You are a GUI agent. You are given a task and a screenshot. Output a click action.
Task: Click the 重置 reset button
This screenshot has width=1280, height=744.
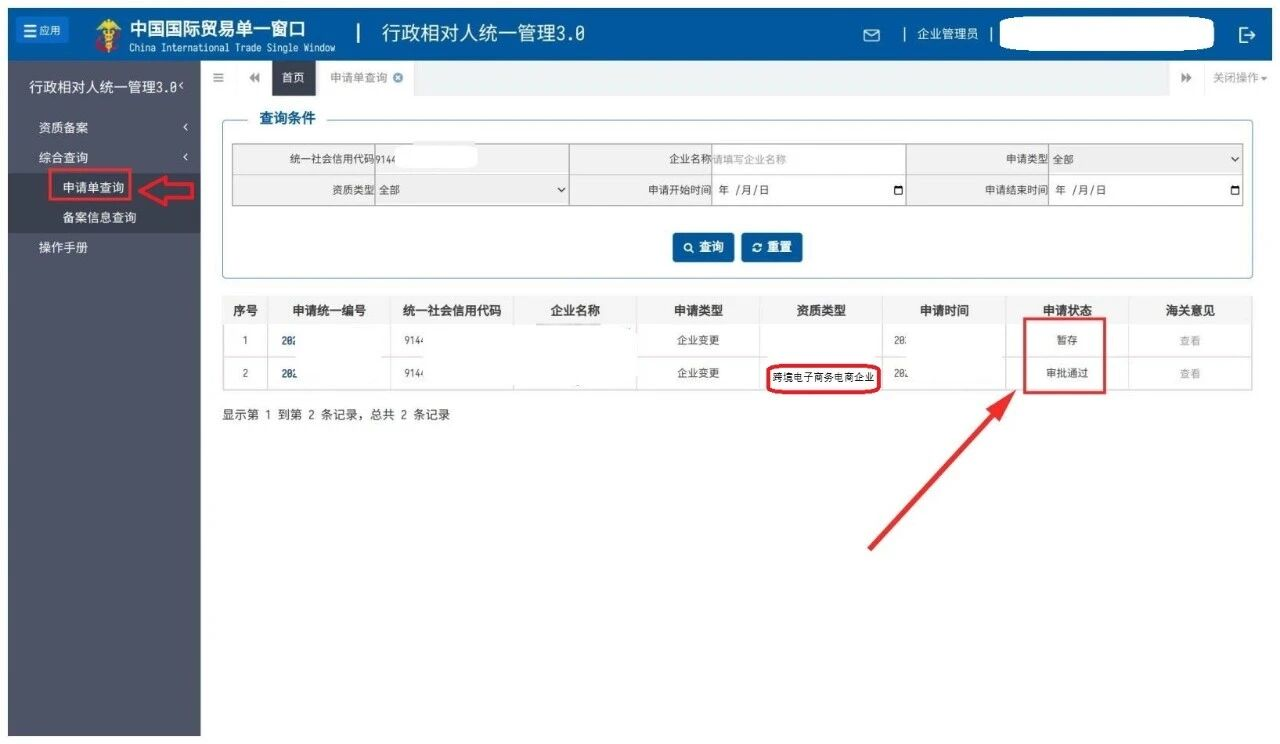[771, 247]
